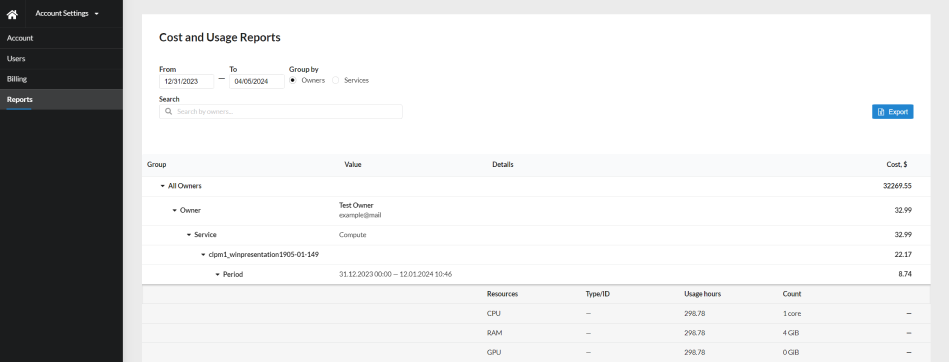This screenshot has height=362, width=949.
Task: Select the 1 core count value
Action: tap(793, 314)
